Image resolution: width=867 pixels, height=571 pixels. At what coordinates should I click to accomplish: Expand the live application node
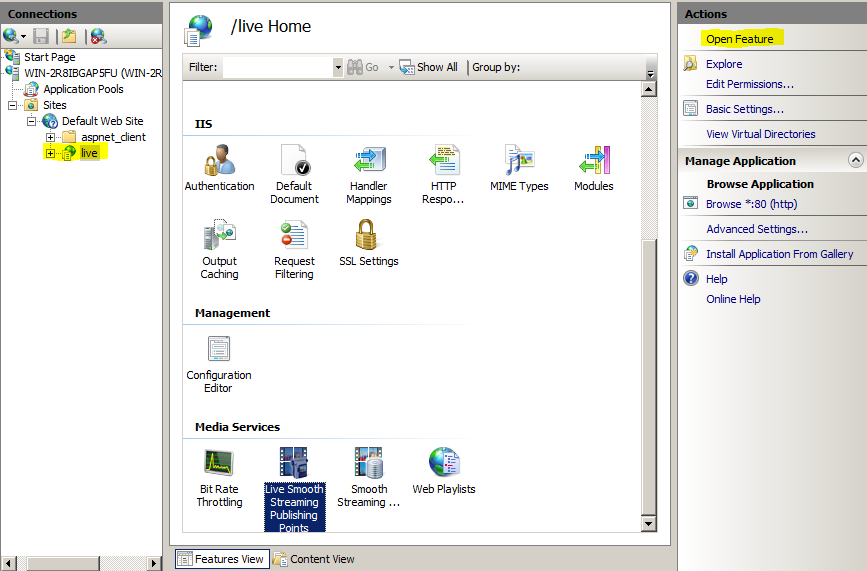coord(50,153)
